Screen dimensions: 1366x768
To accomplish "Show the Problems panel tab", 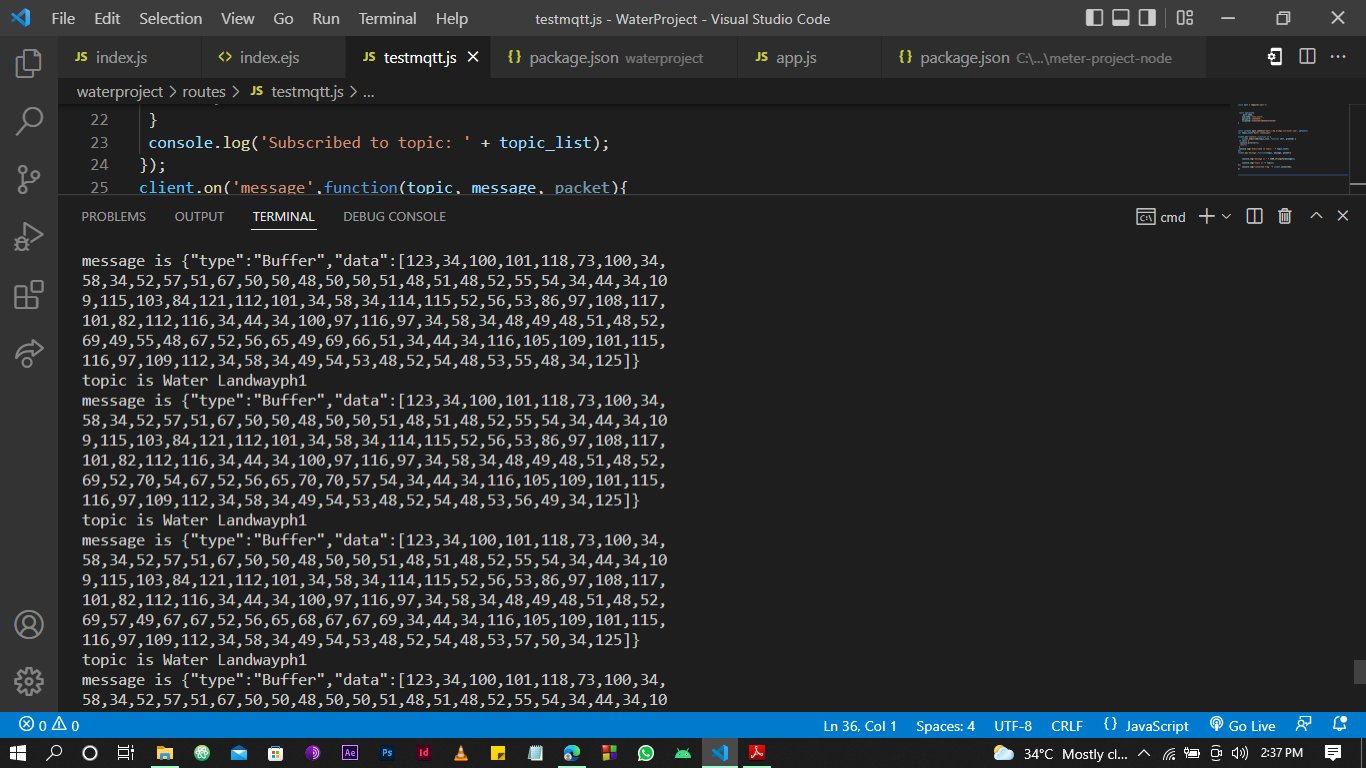I will [113, 216].
